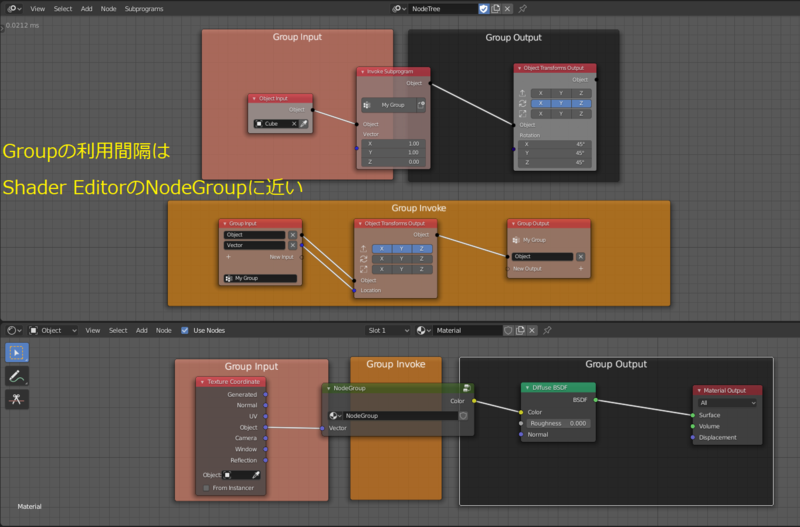Open the Slot 1 dropdown
Viewport: 800px width, 527px height.
(x=388, y=331)
